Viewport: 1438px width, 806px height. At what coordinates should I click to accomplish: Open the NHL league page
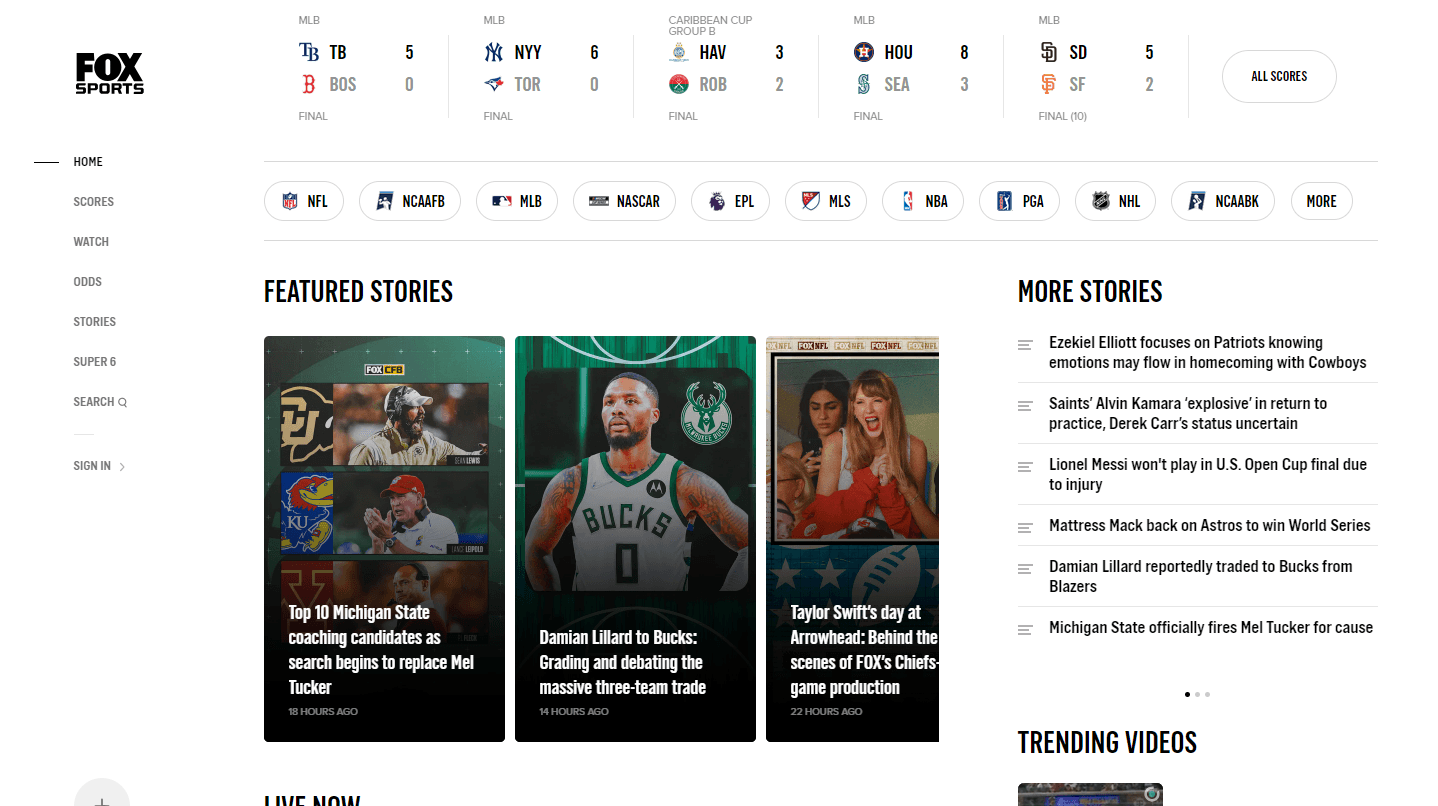point(1115,201)
